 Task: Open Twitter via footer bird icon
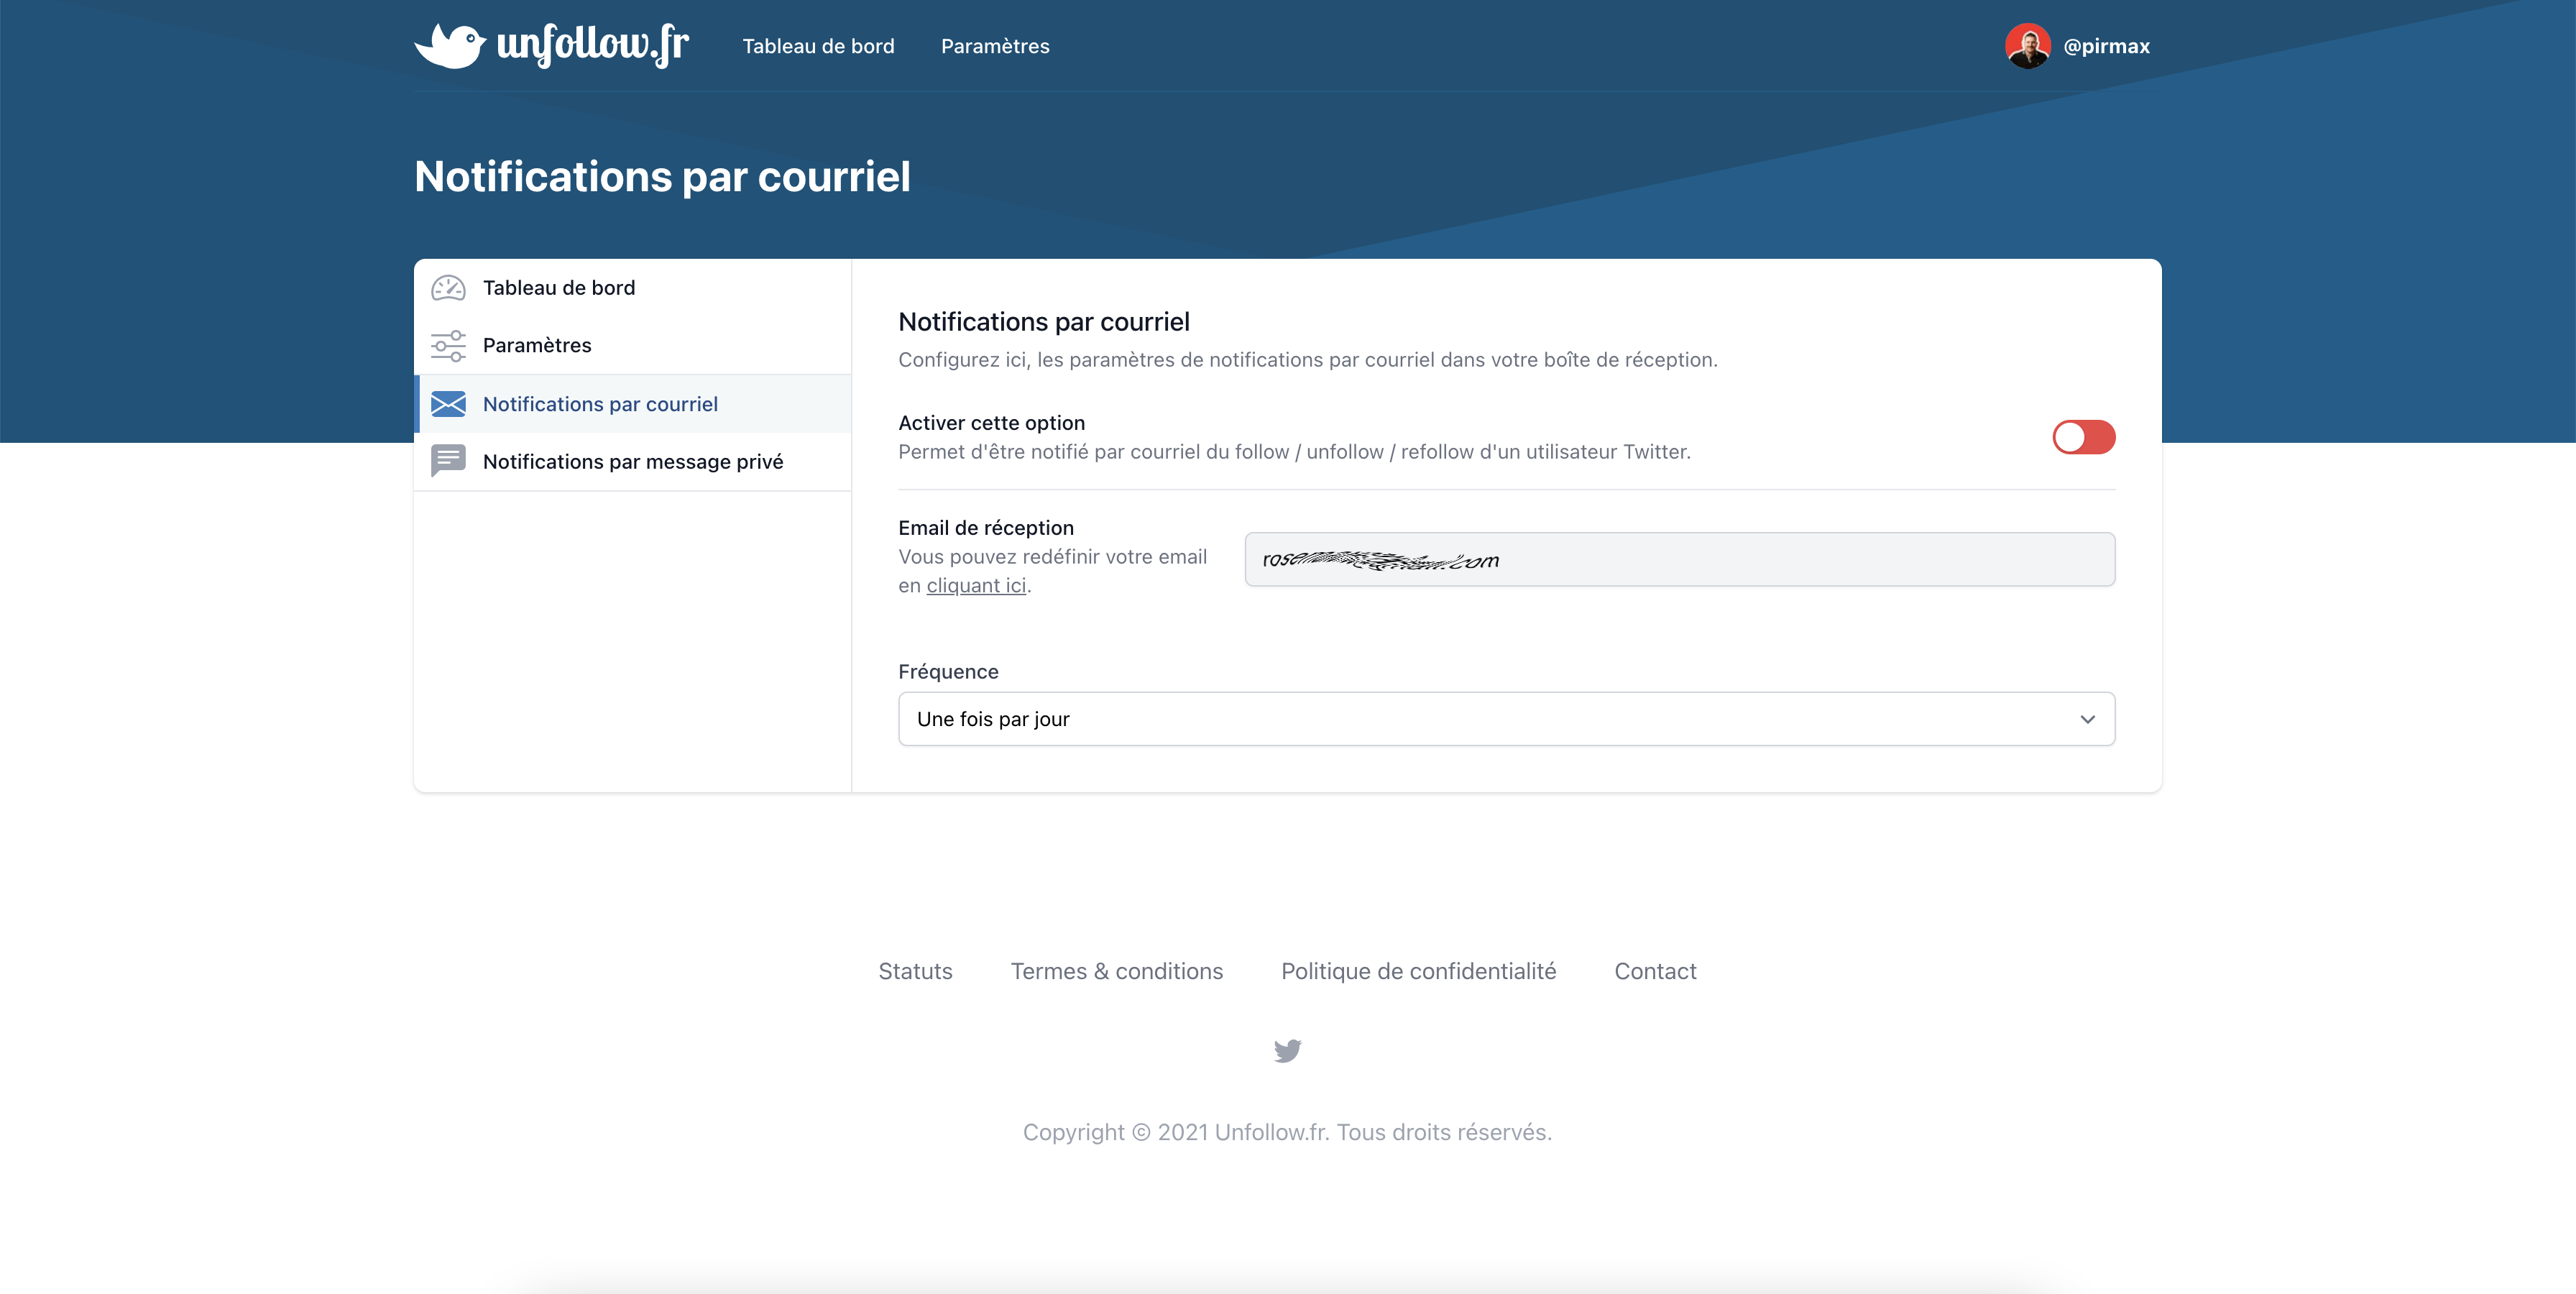(x=1287, y=1050)
